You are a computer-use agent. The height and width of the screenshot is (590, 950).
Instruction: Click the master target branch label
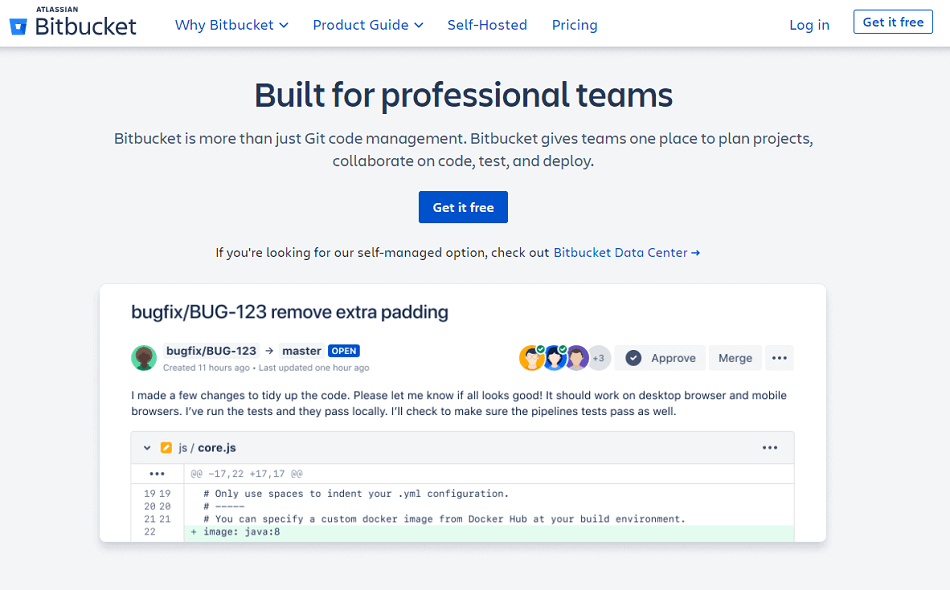[x=301, y=351]
